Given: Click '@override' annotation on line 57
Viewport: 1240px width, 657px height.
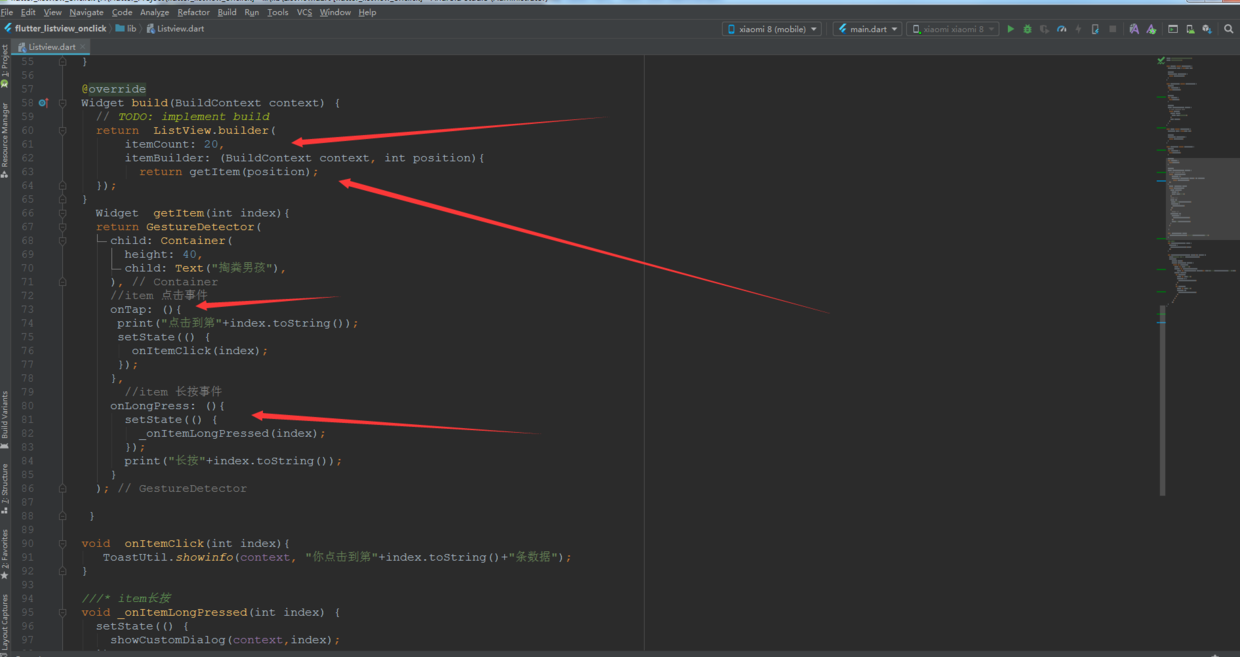Looking at the screenshot, I should [113, 89].
